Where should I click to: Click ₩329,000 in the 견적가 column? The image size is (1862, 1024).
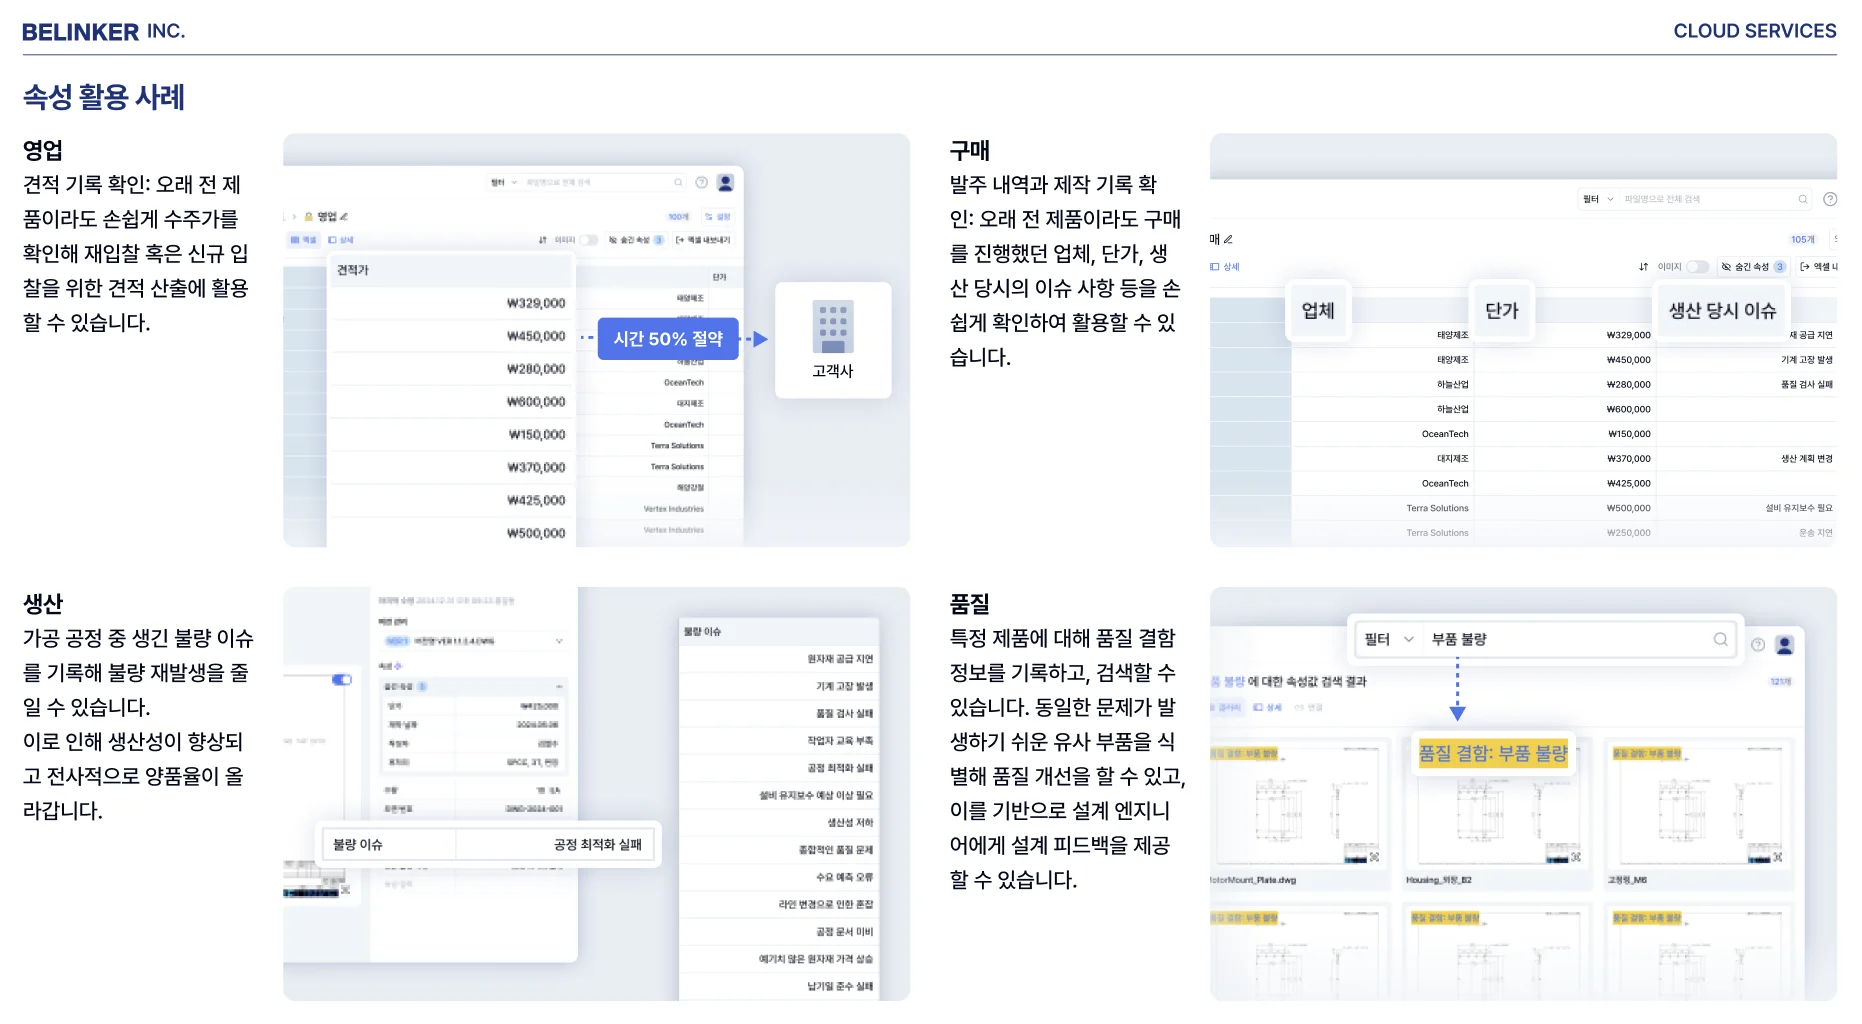click(536, 303)
